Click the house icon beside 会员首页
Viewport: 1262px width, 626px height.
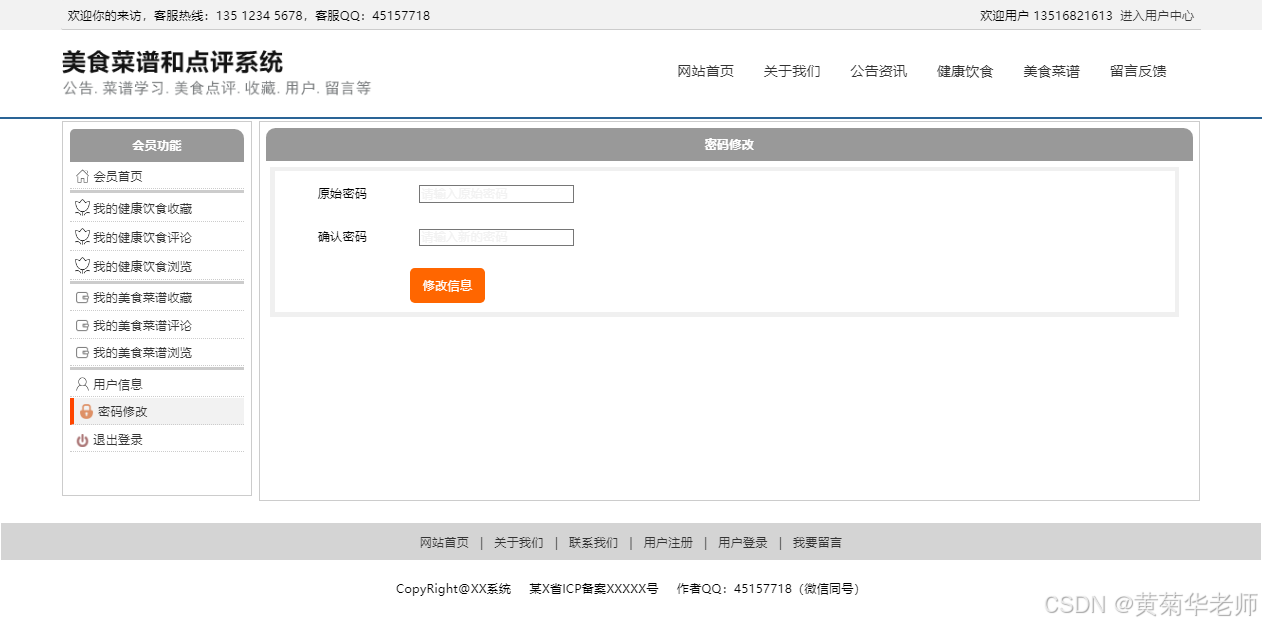[82, 176]
